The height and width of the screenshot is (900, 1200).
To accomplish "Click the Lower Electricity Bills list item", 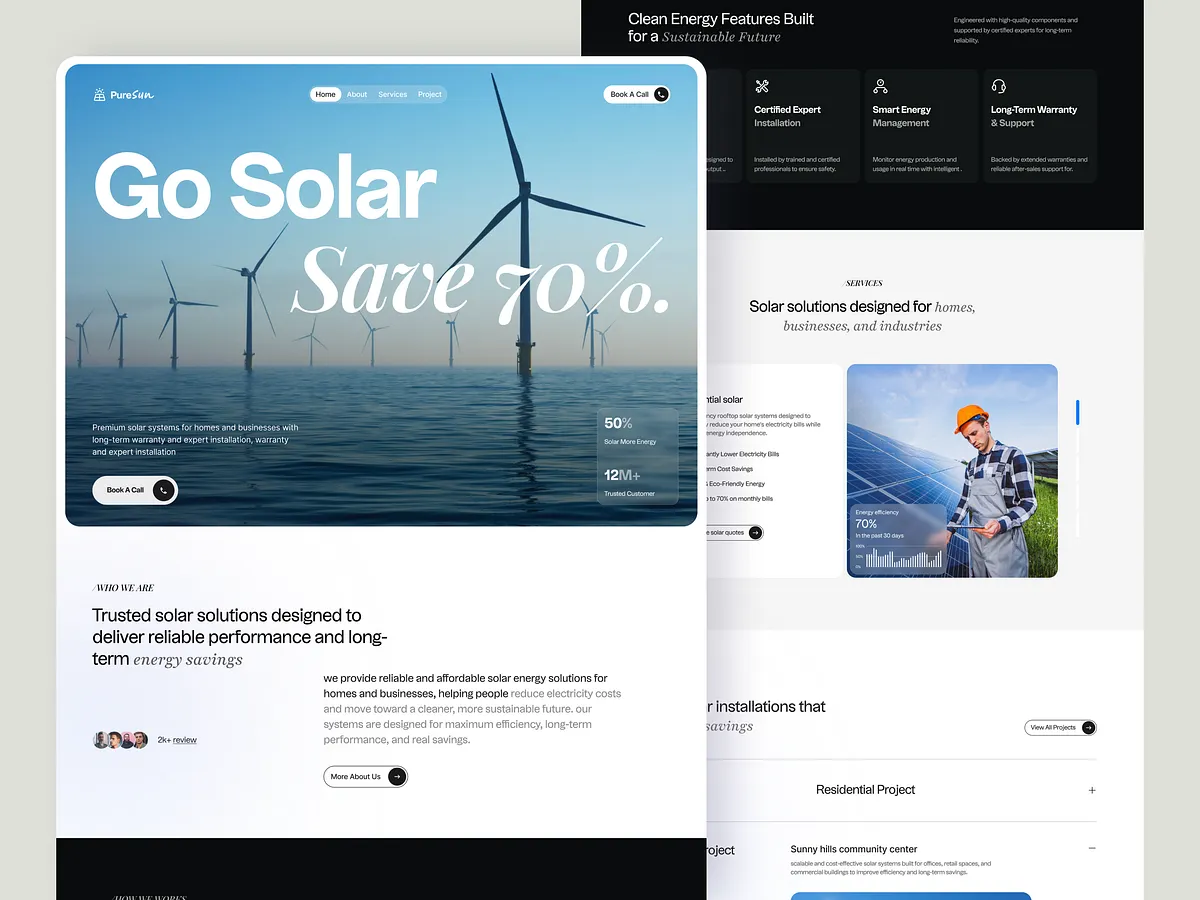I will 742,454.
